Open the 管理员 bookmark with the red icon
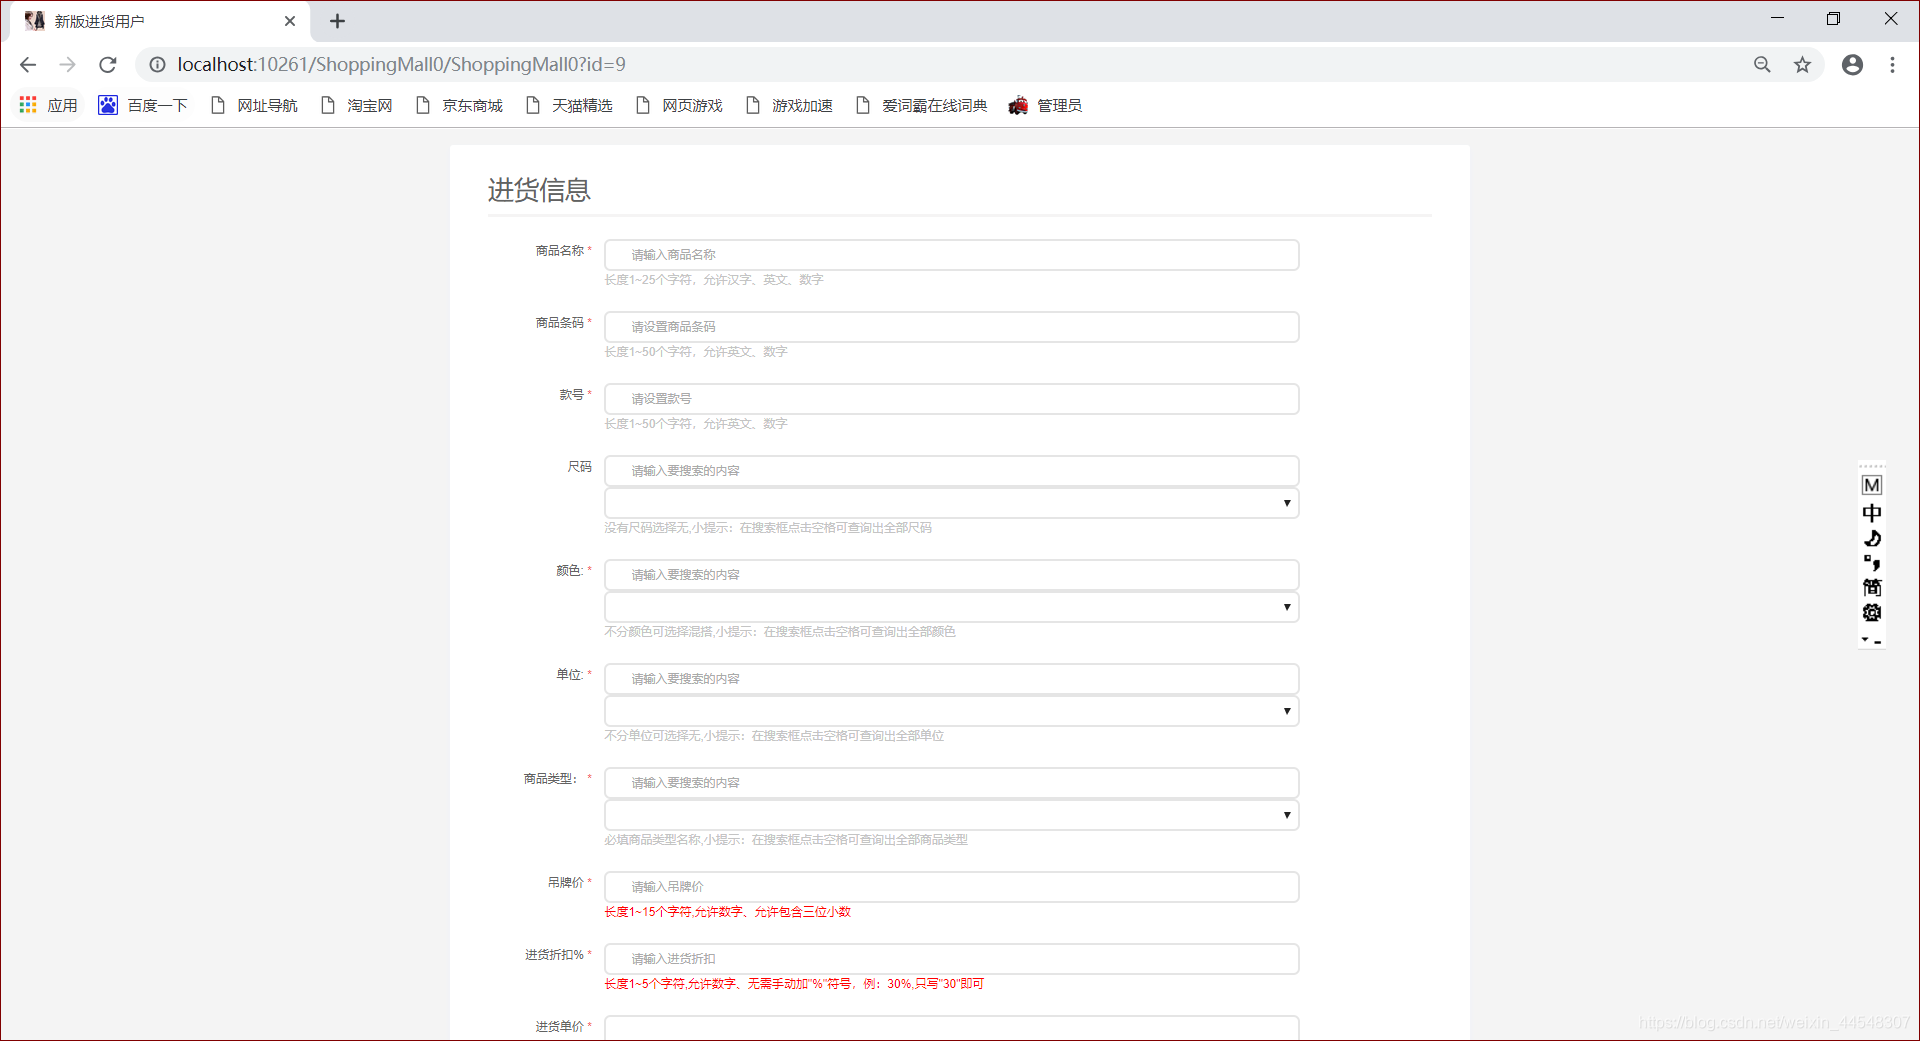 click(1046, 105)
